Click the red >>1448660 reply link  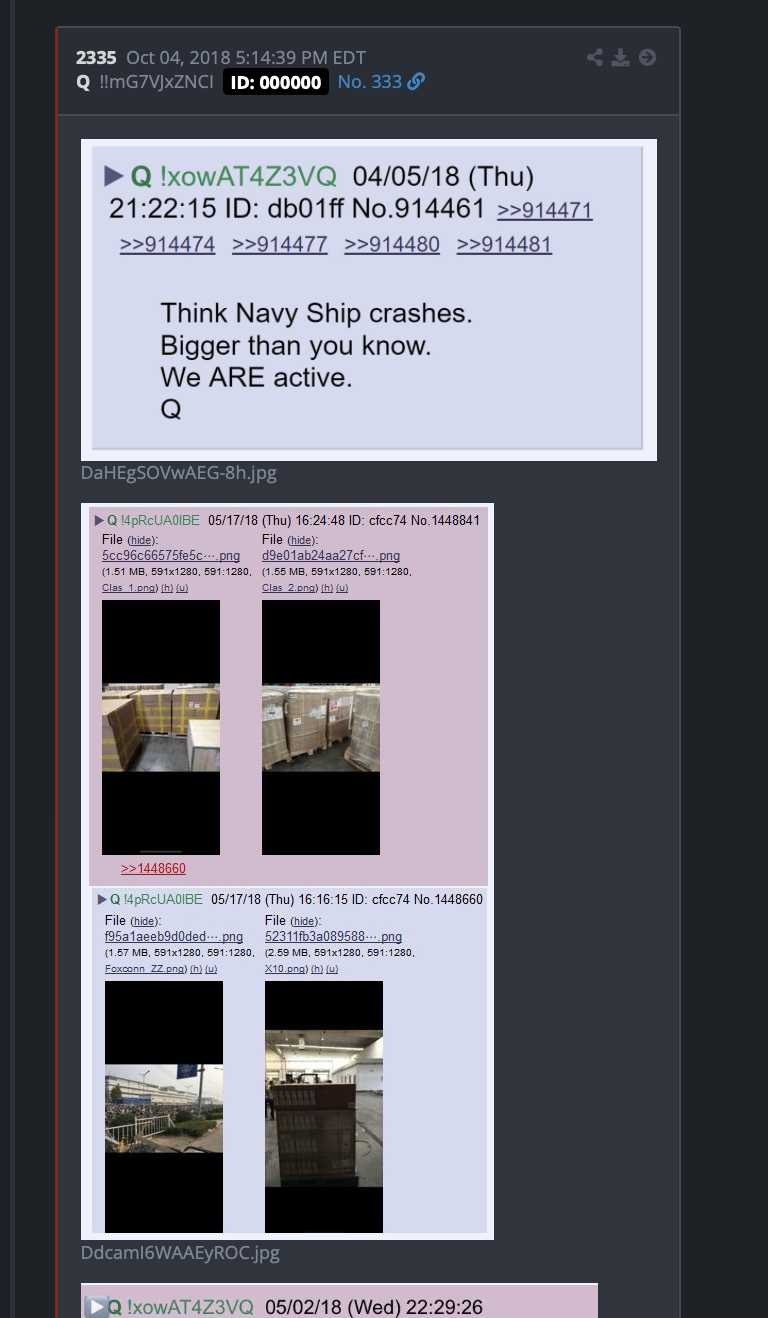[x=153, y=869]
